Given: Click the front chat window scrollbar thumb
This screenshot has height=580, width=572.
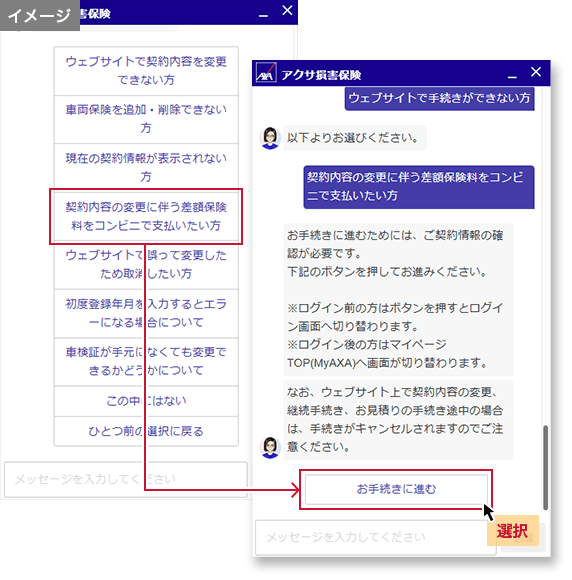Looking at the screenshot, I should 545,468.
